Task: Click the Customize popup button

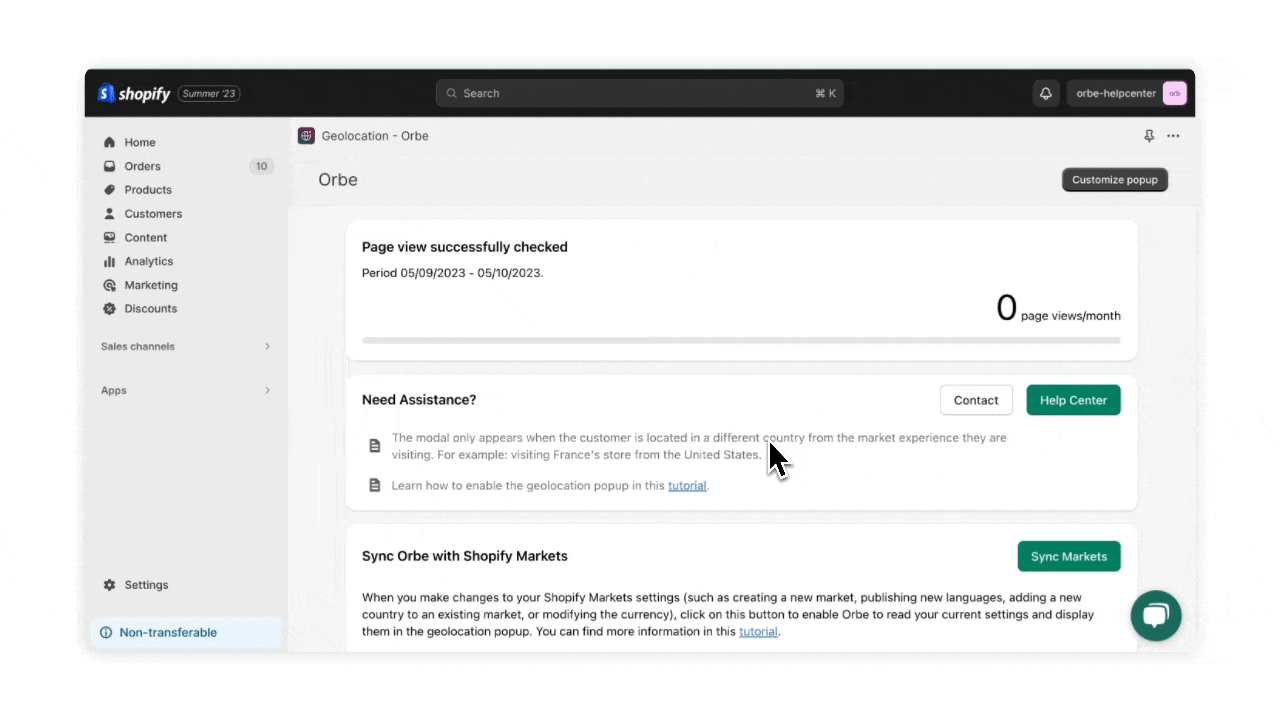Action: pyautogui.click(x=1114, y=180)
